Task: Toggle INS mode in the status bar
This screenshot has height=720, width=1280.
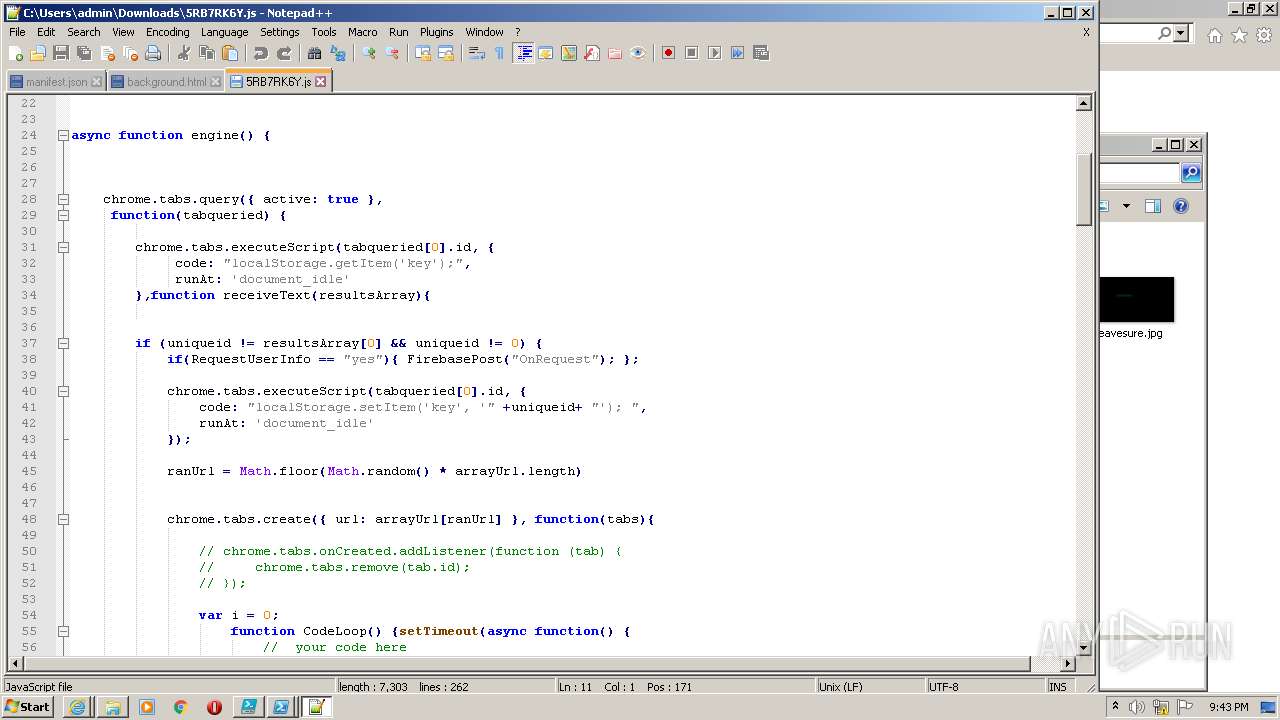Action: click(1057, 687)
